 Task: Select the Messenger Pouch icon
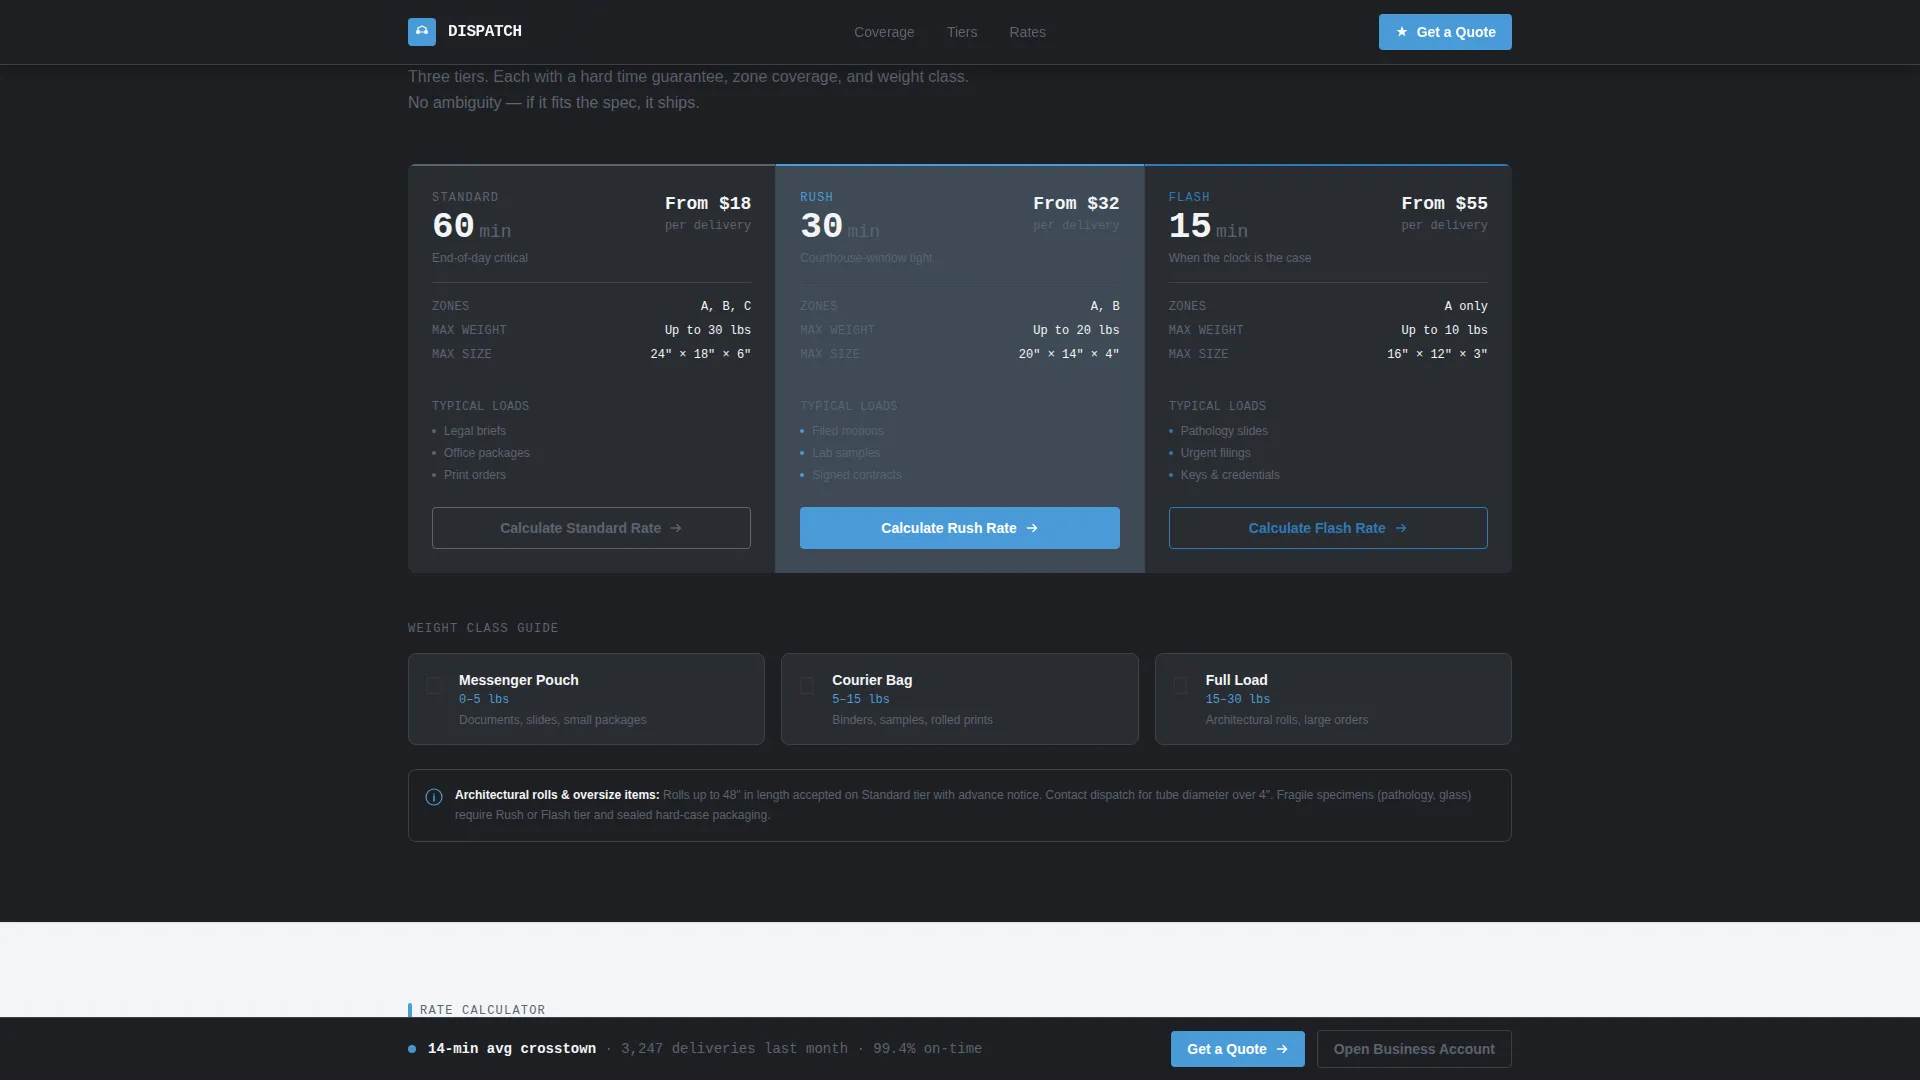point(434,686)
